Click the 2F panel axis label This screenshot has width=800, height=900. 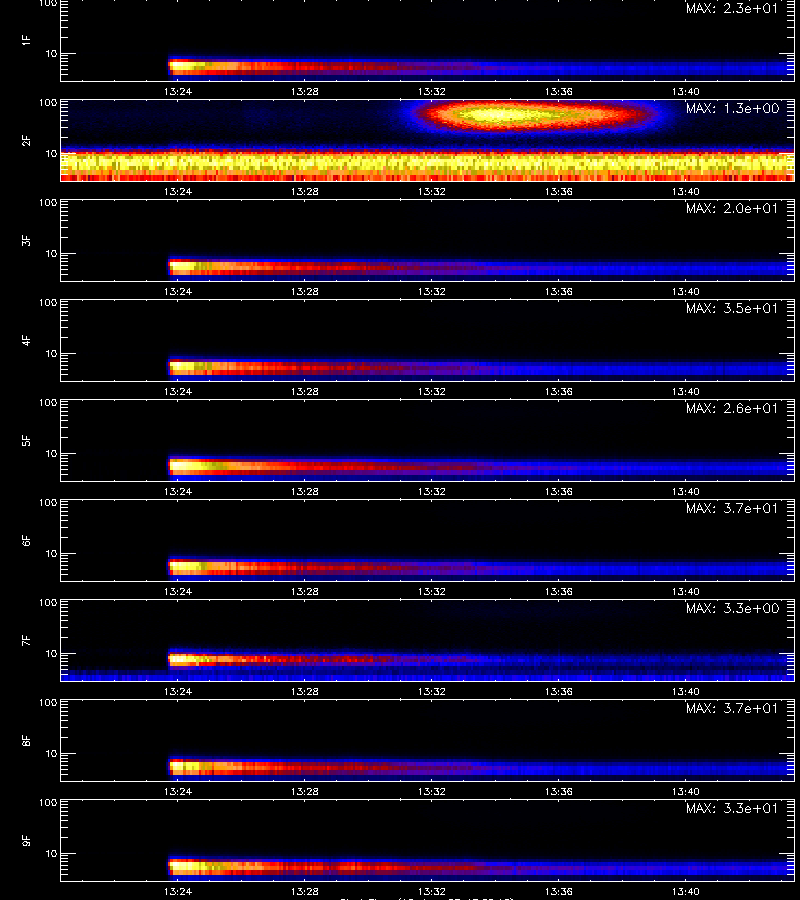[x=26, y=141]
